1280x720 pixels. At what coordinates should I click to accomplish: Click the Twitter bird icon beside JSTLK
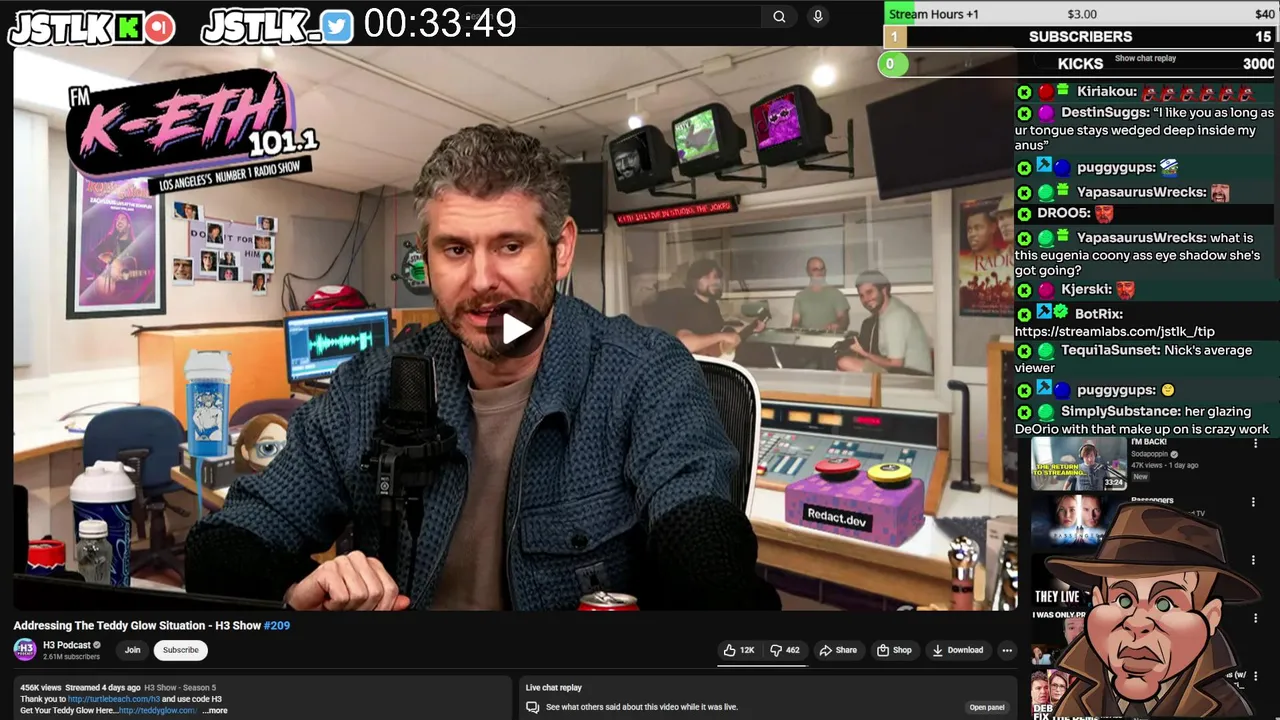338,27
